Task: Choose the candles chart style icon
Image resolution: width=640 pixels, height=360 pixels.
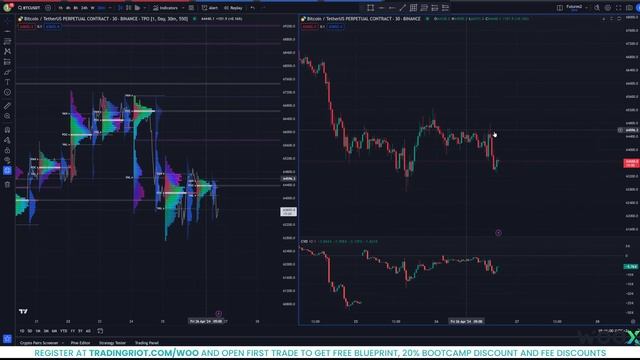Action: point(129,8)
